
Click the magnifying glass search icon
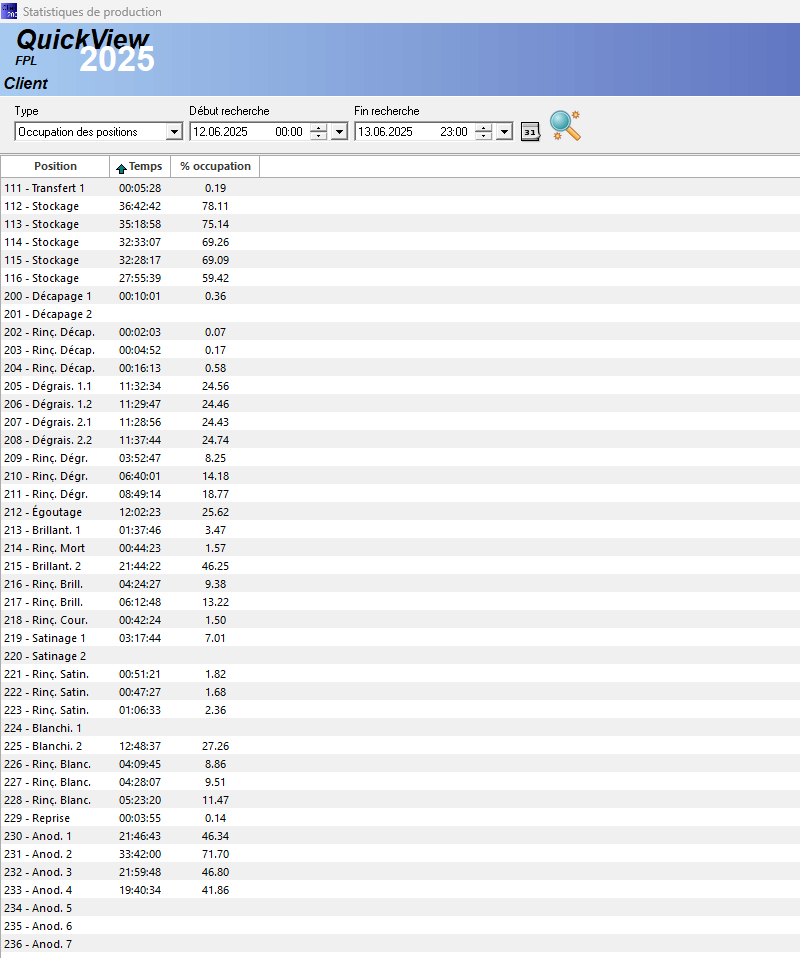click(565, 126)
